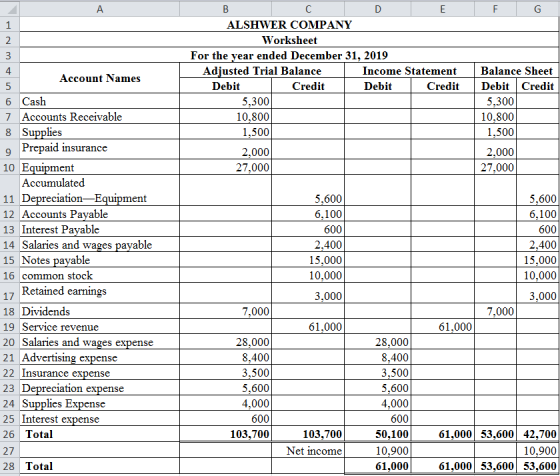This screenshot has width=560, height=476.
Task: Click Service revenue 61,000 in Income Statement credit
Action: 442,327
